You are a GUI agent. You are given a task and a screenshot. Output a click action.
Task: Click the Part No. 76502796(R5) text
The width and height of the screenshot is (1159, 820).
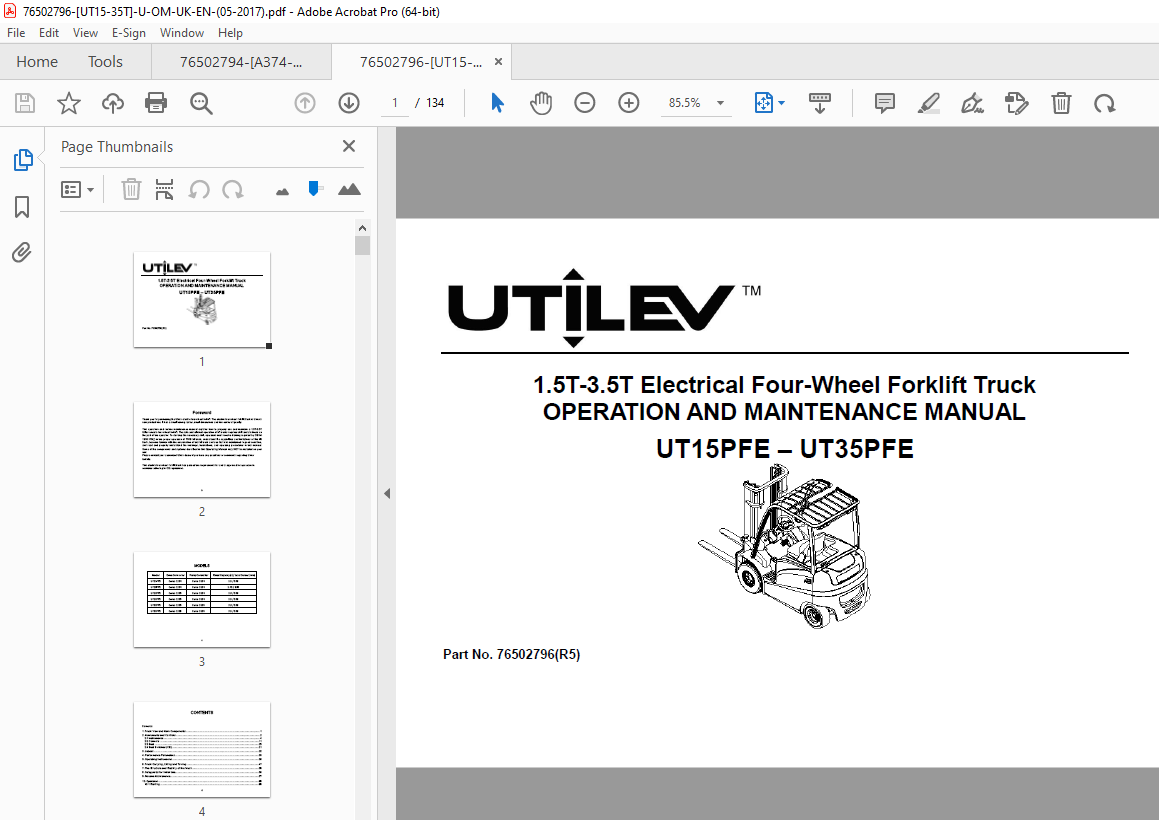511,654
